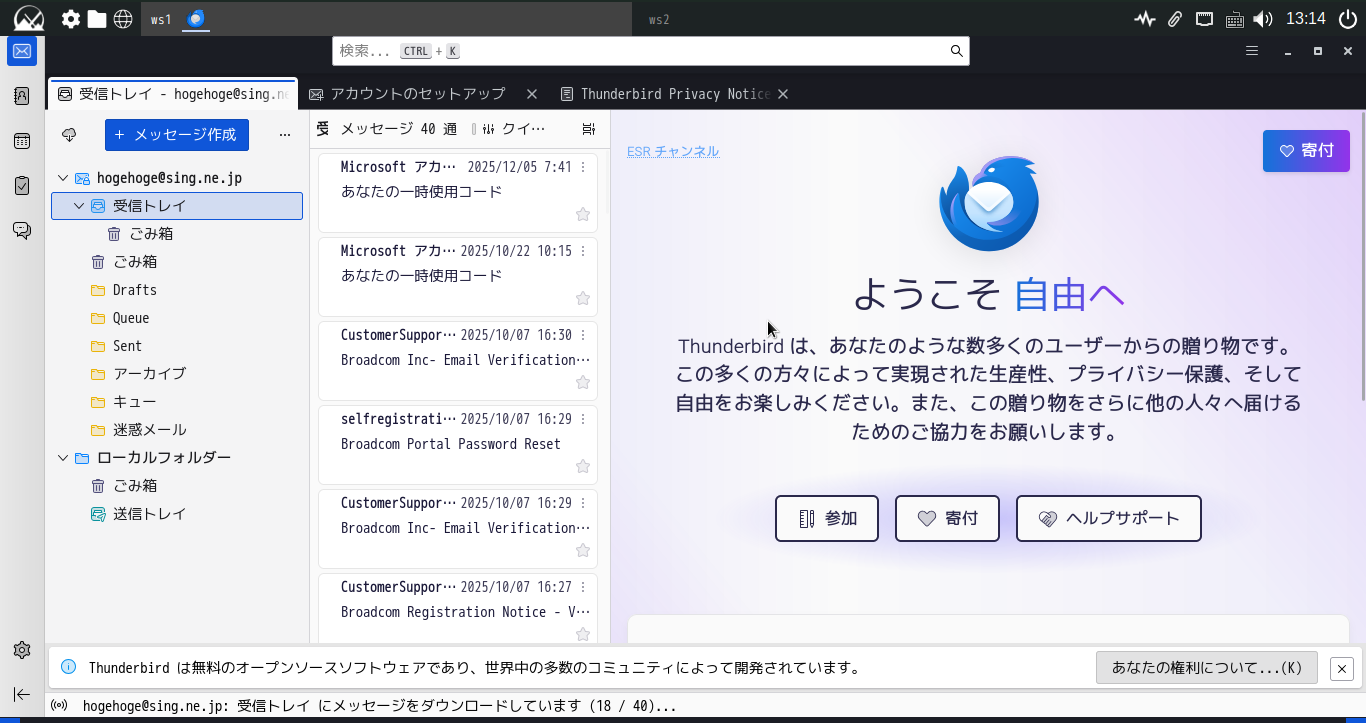
Task: Collapse the hogehoge@sing.ne.jp account tree
Action: point(63,178)
